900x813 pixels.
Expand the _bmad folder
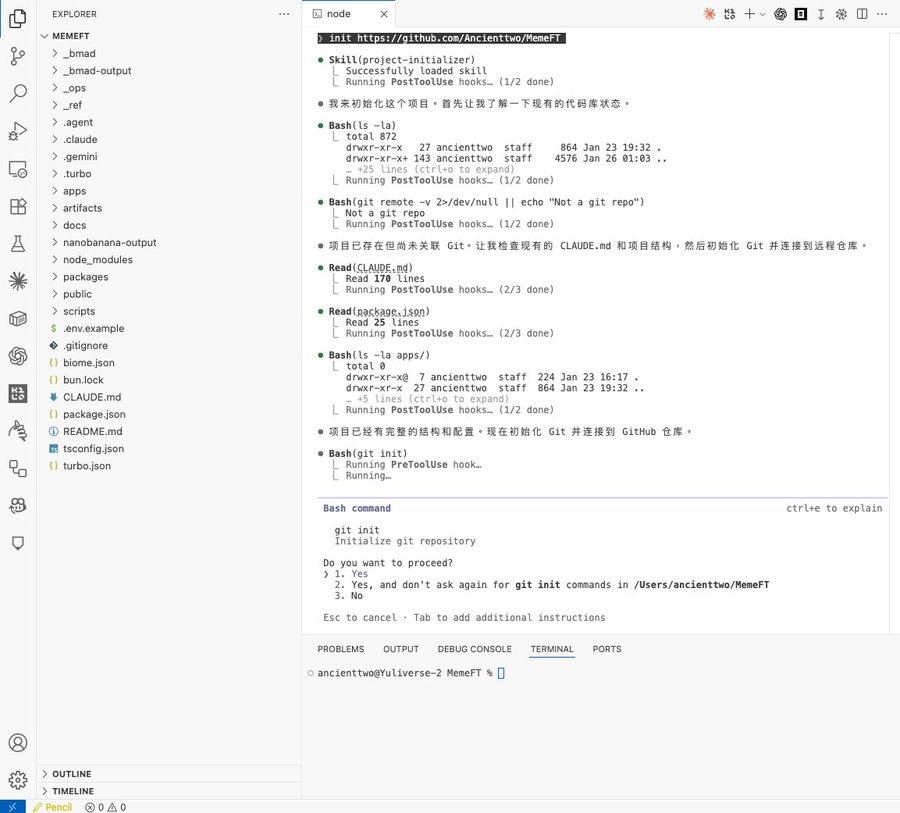(x=169, y=53)
